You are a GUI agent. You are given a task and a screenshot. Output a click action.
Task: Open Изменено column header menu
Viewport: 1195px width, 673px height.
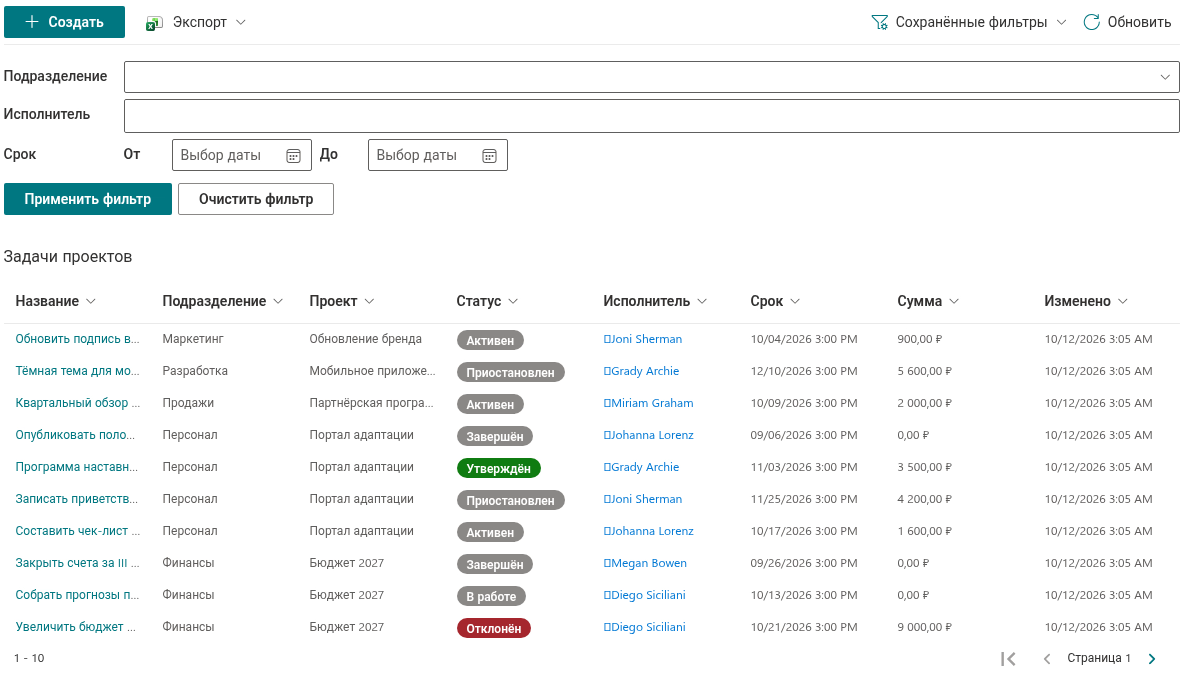pos(1086,301)
